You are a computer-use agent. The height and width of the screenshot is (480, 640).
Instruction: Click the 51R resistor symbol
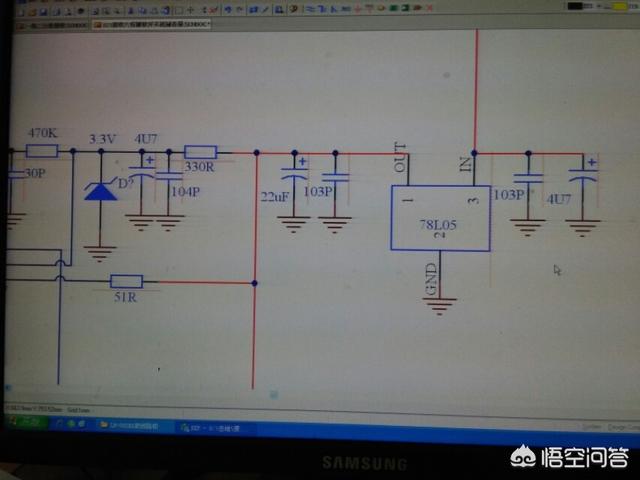pos(125,282)
